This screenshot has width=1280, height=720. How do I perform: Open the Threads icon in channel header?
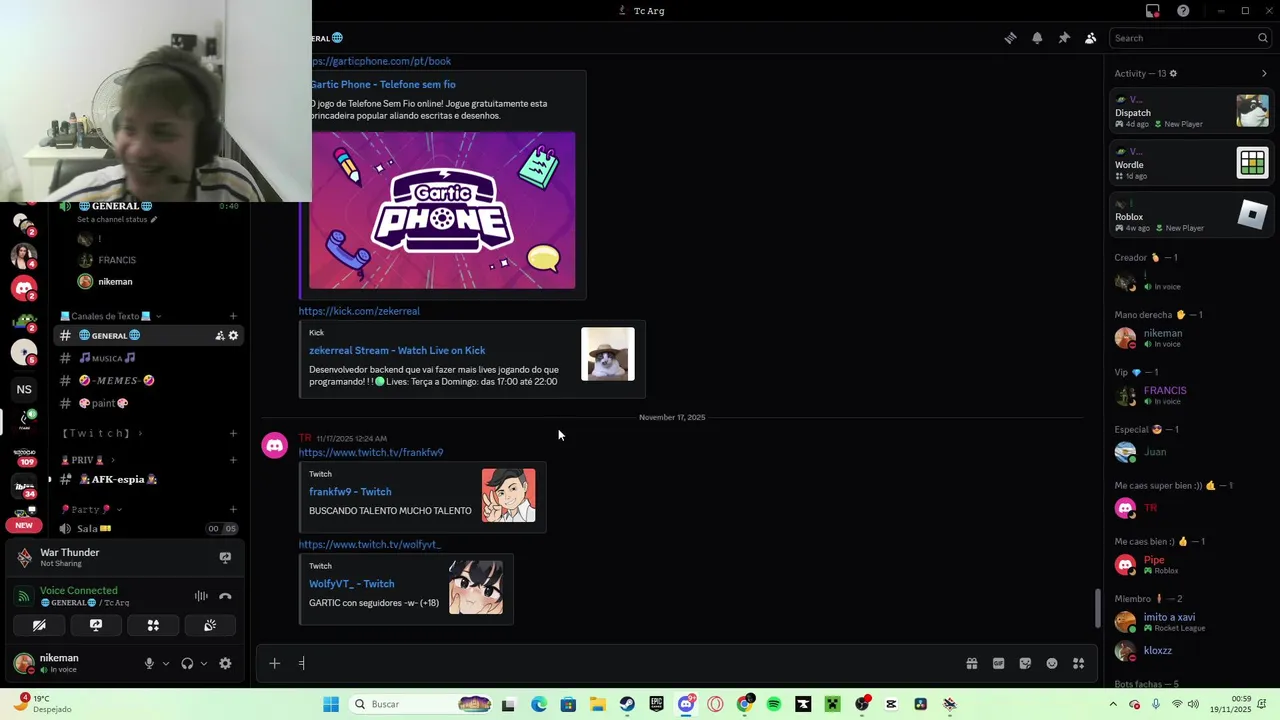(1010, 38)
